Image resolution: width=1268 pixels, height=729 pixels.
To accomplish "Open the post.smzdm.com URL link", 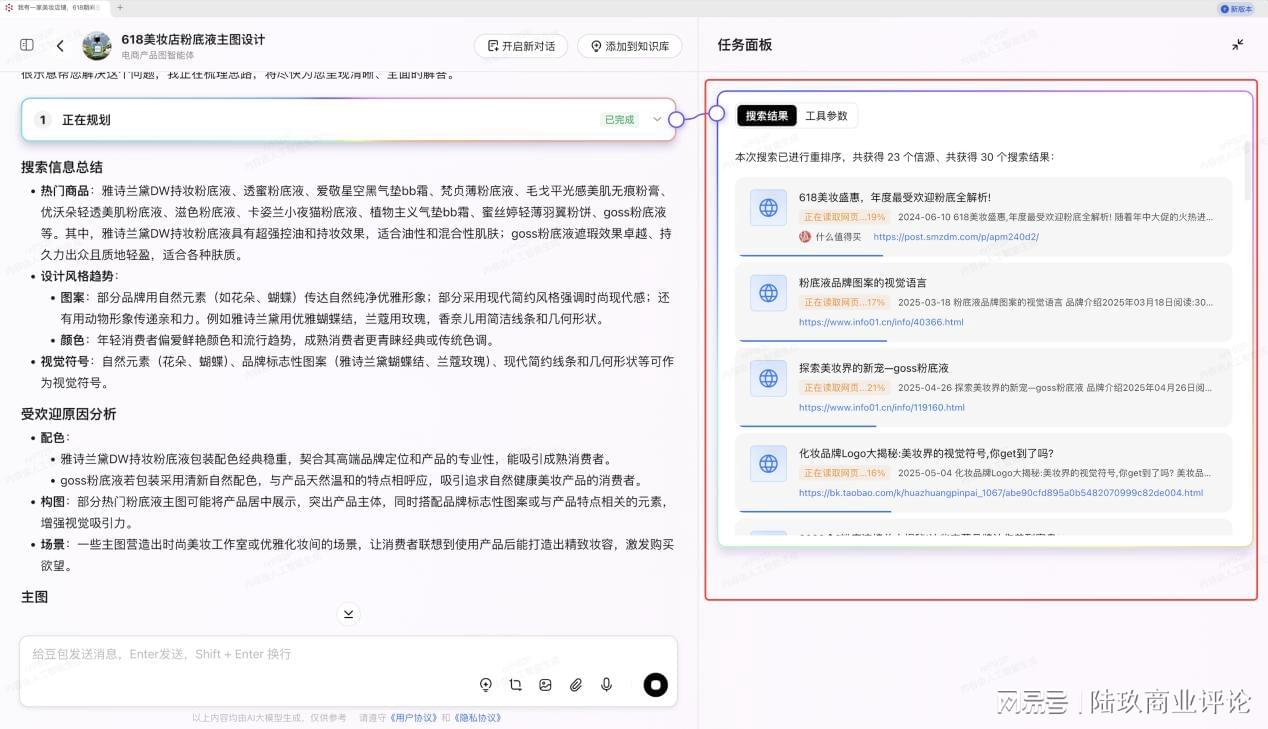I will (955, 237).
